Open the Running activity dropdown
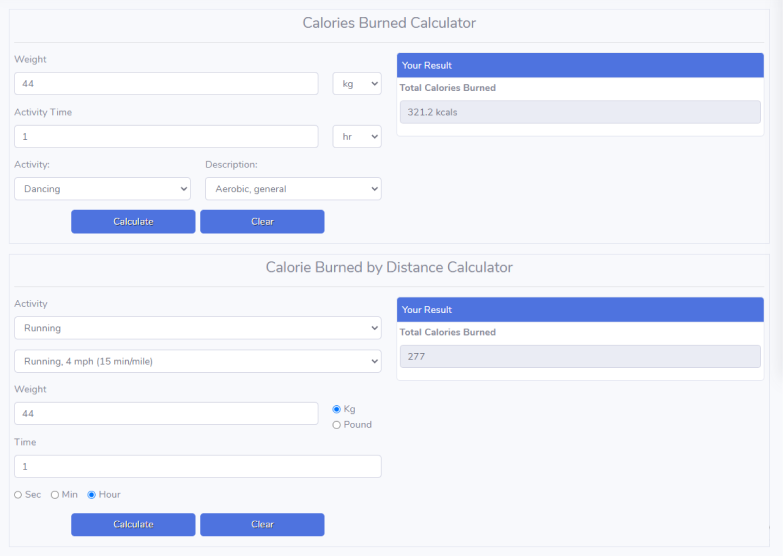783x556 pixels. [197, 328]
